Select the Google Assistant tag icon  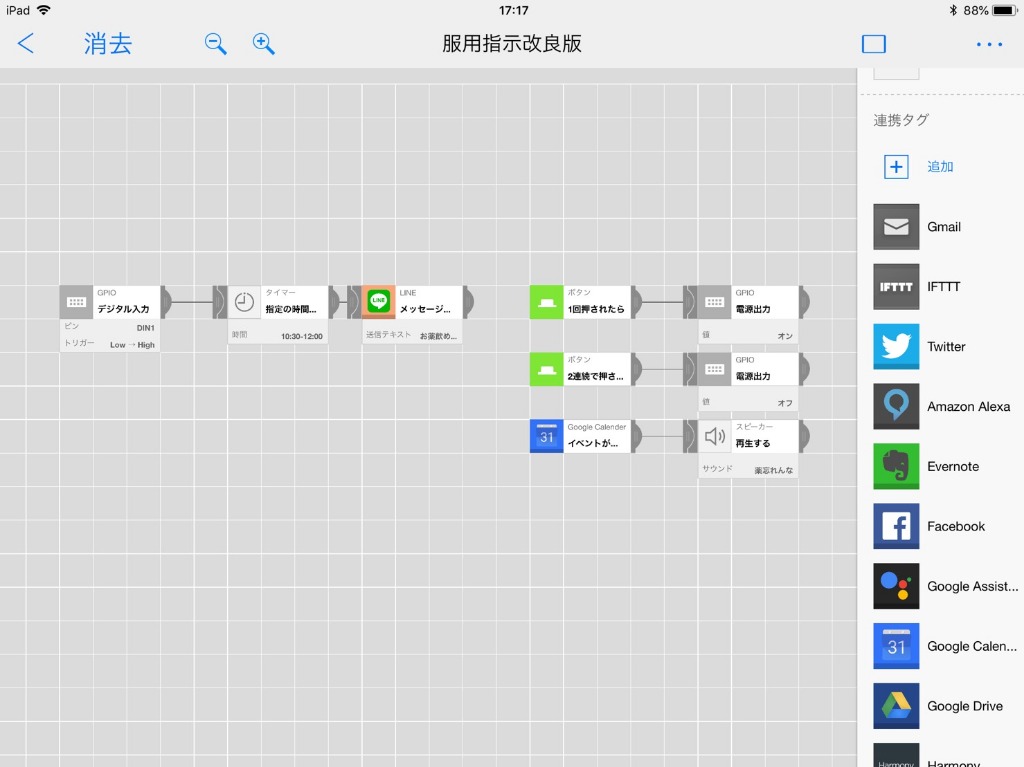pyautogui.click(x=896, y=586)
